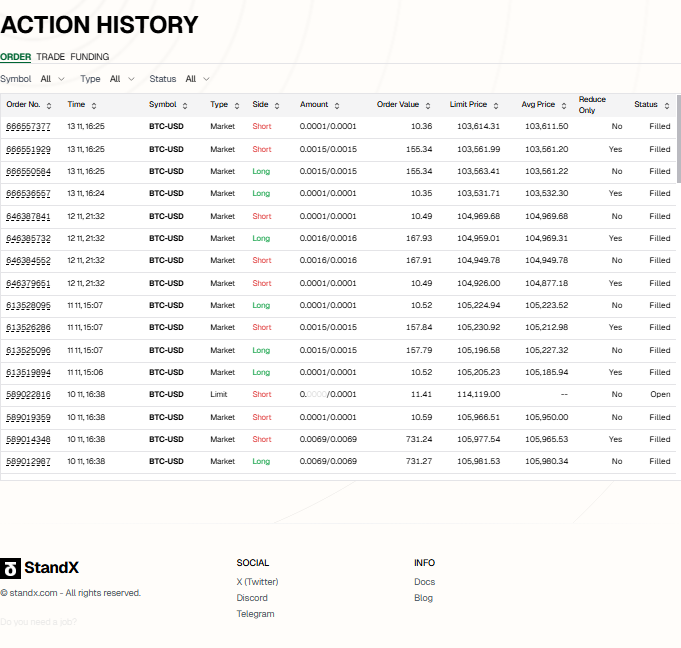Screen dimensions: 681x648
Task: Sort by Order Value column arrows
Action: pyautogui.click(x=428, y=106)
